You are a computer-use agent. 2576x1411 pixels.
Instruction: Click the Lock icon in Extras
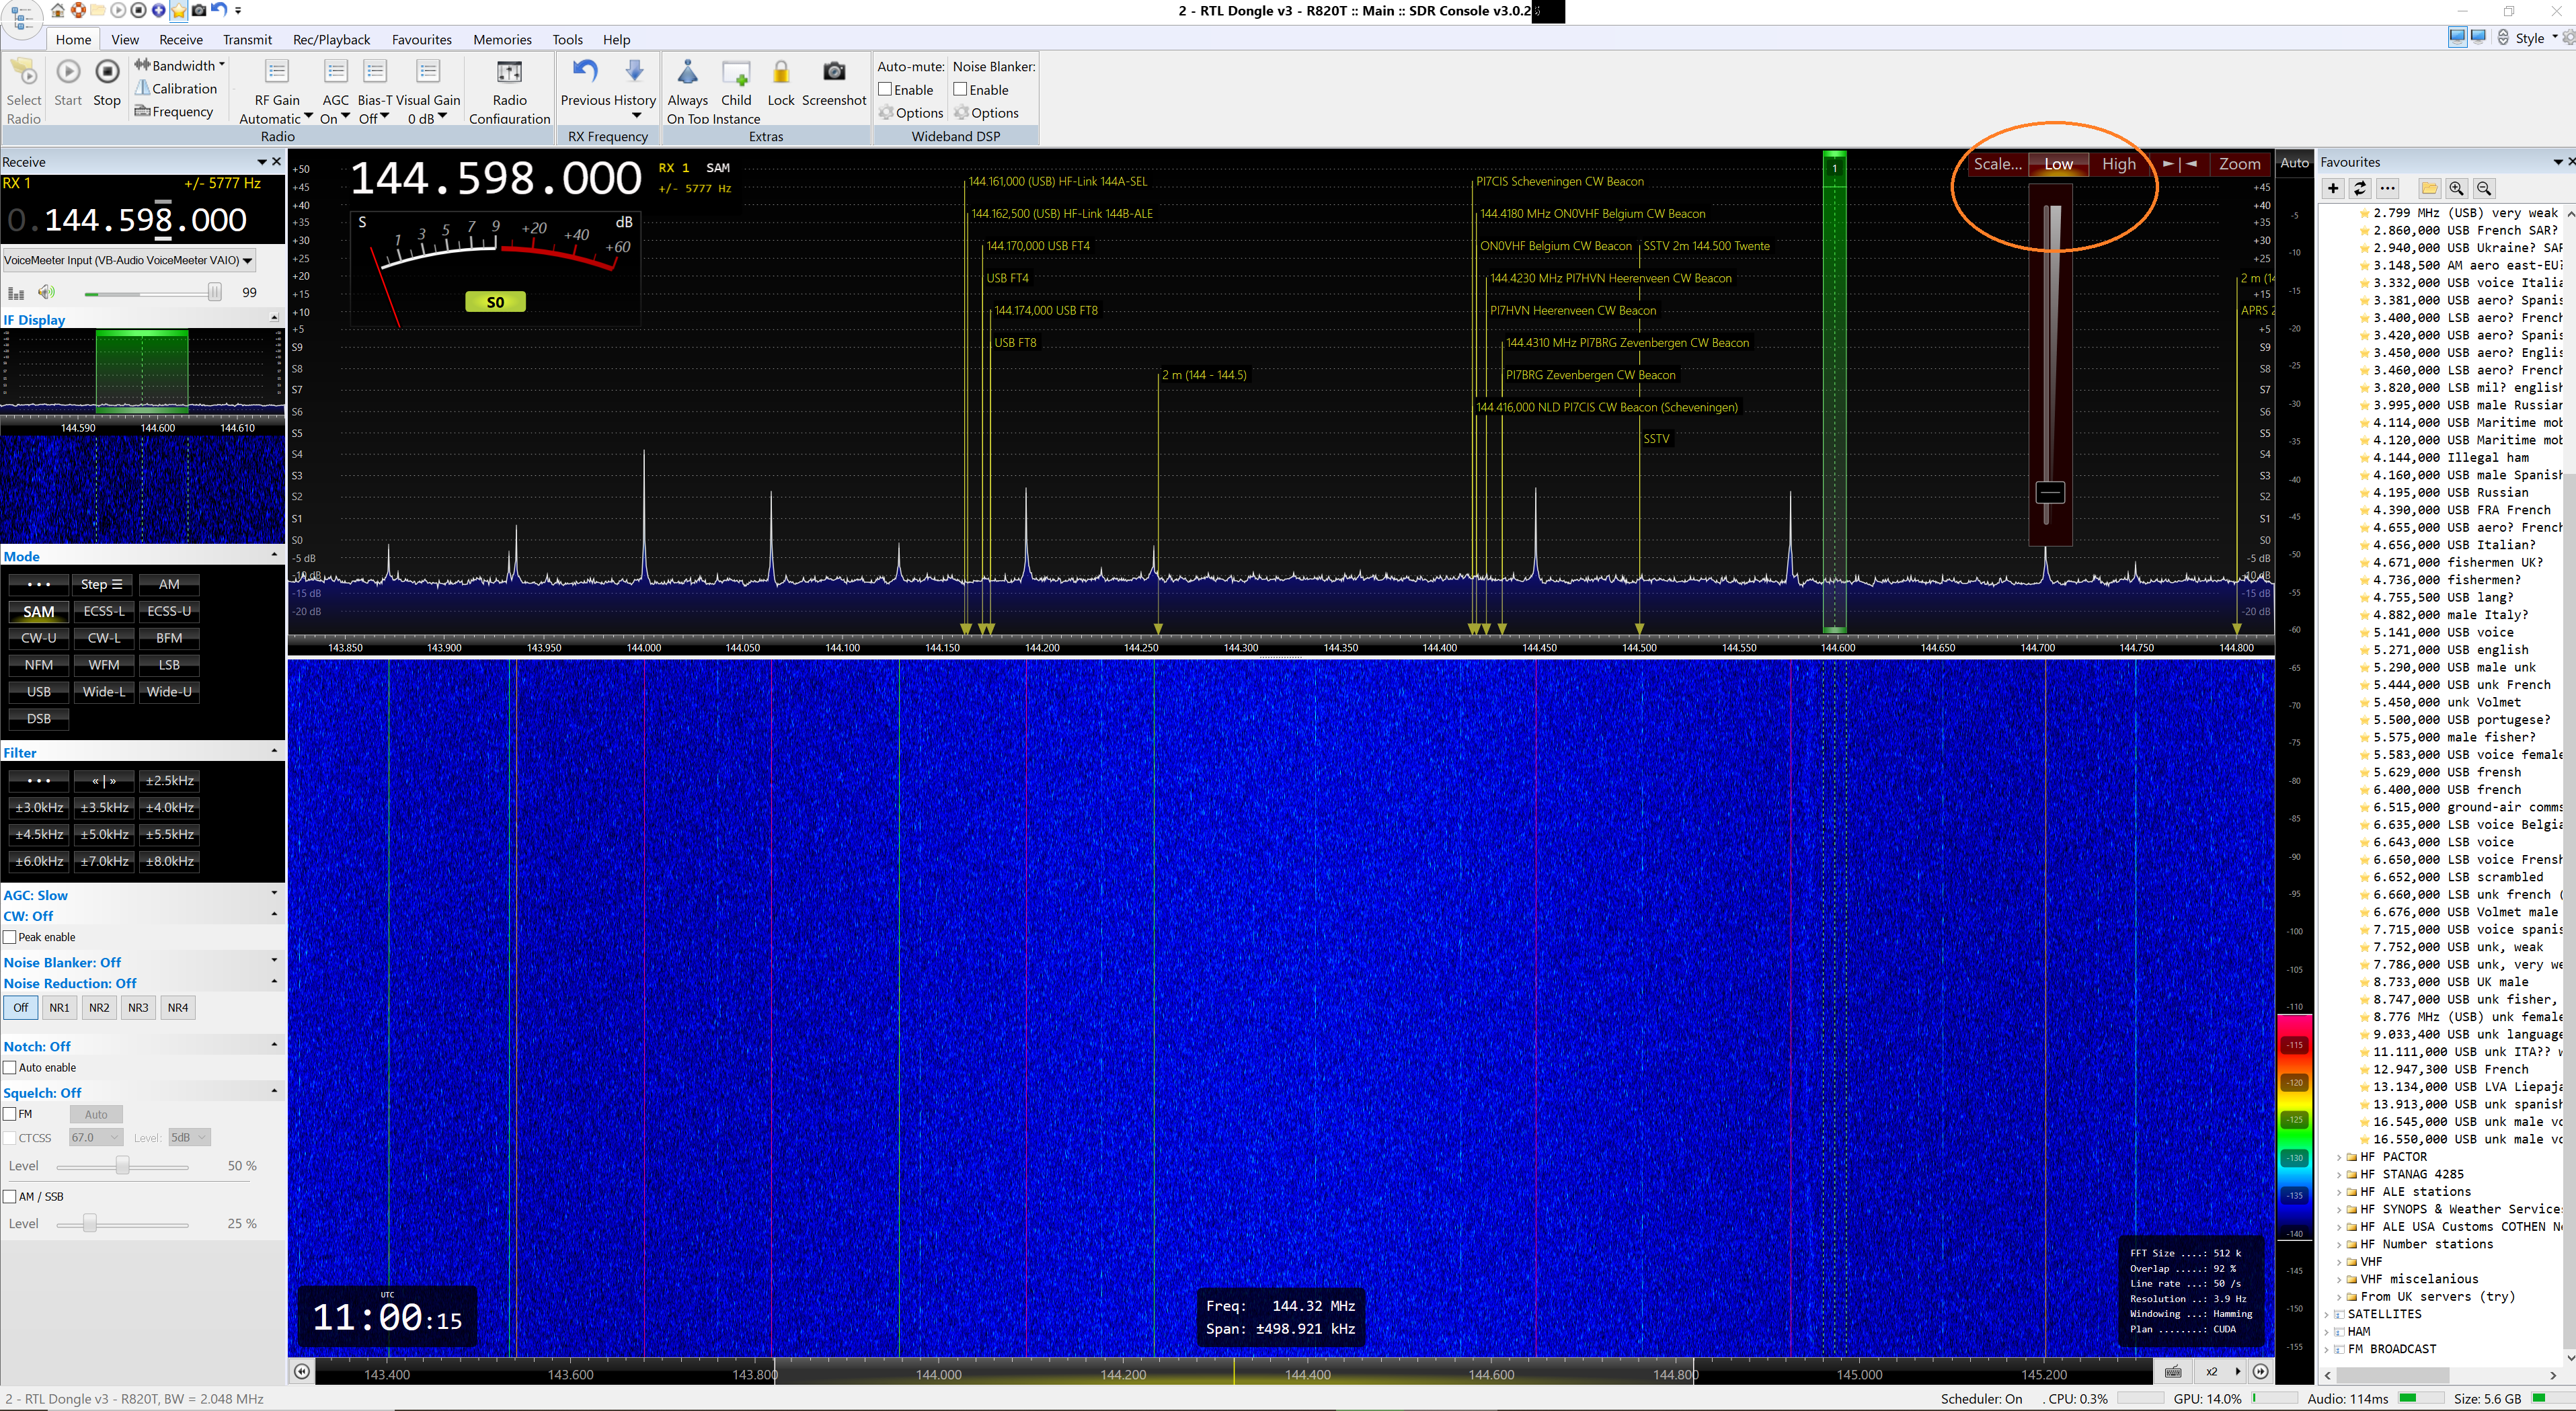point(780,73)
